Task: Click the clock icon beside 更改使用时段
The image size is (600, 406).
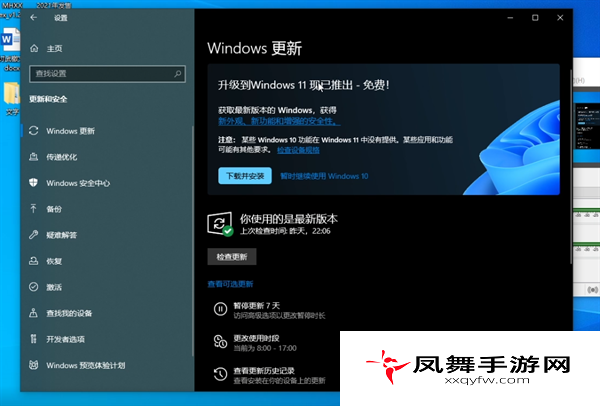Action: (x=220, y=342)
